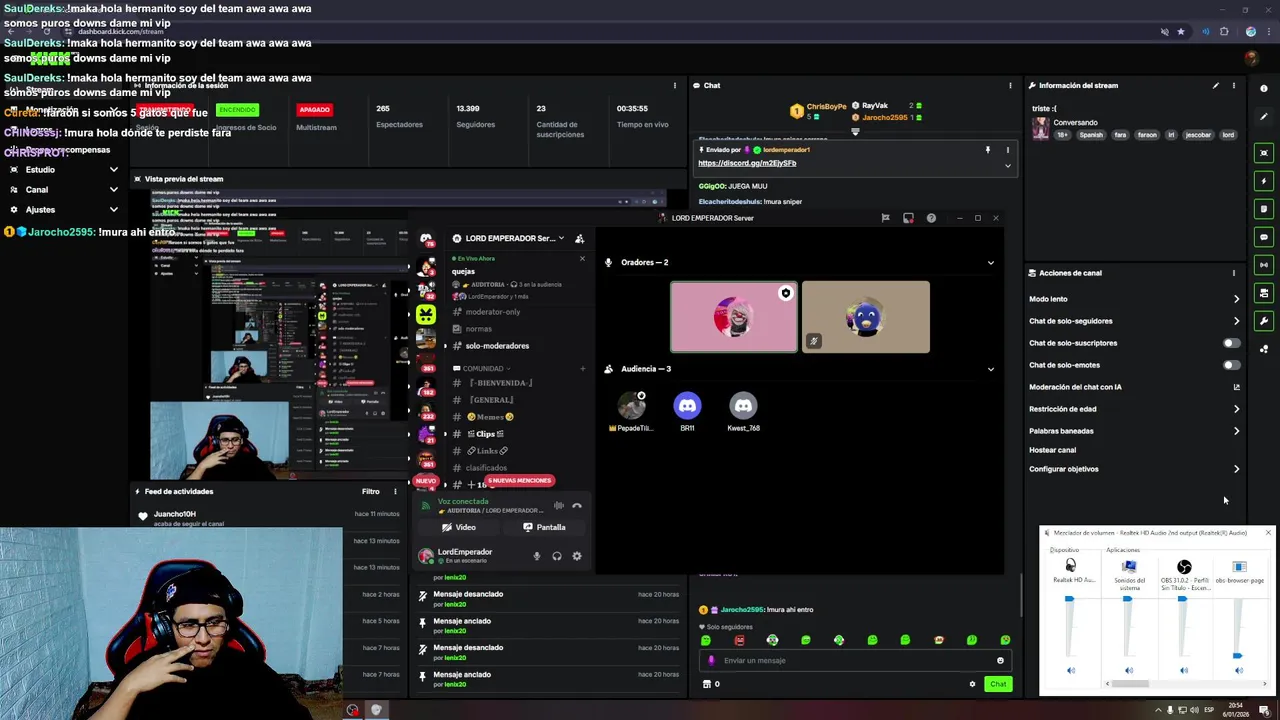Open Filtro in Feed de actividades
Viewport: 1280px width, 720px height.
371,492
